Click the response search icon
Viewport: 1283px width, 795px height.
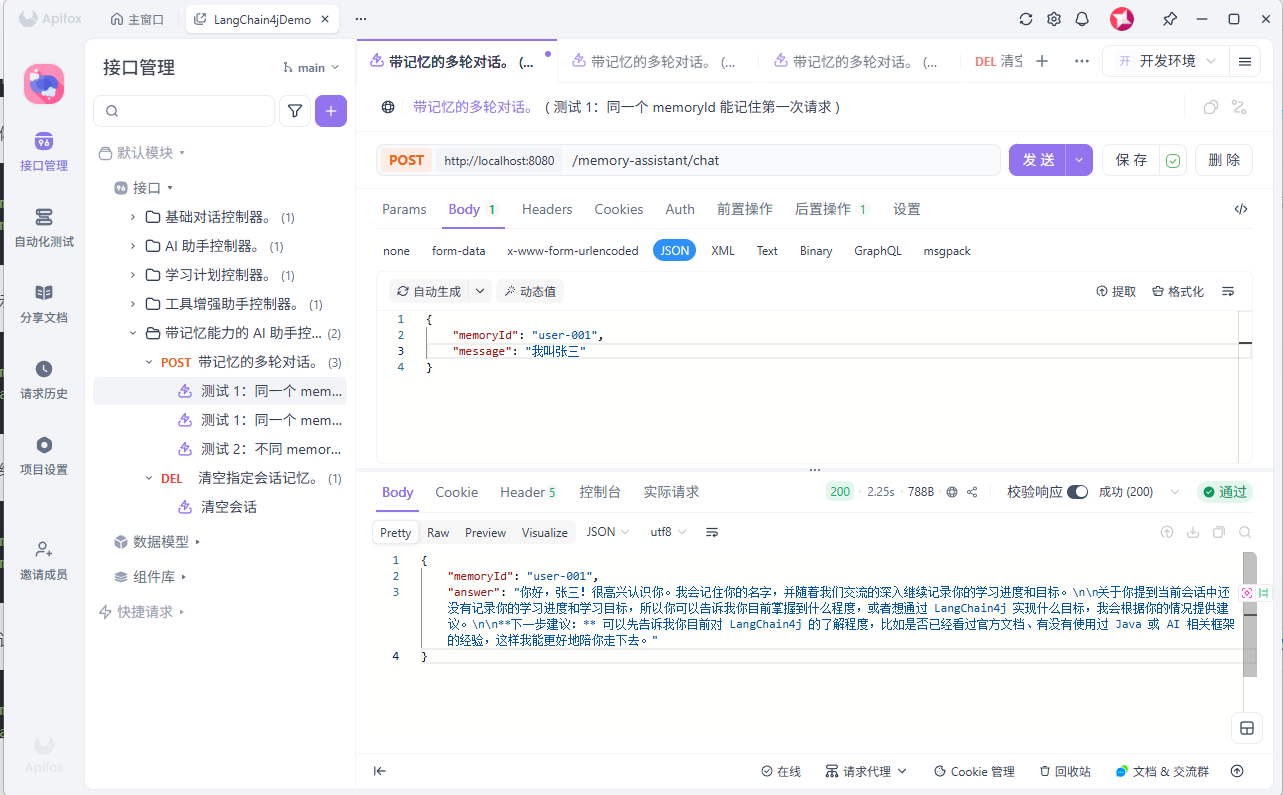[x=1245, y=532]
